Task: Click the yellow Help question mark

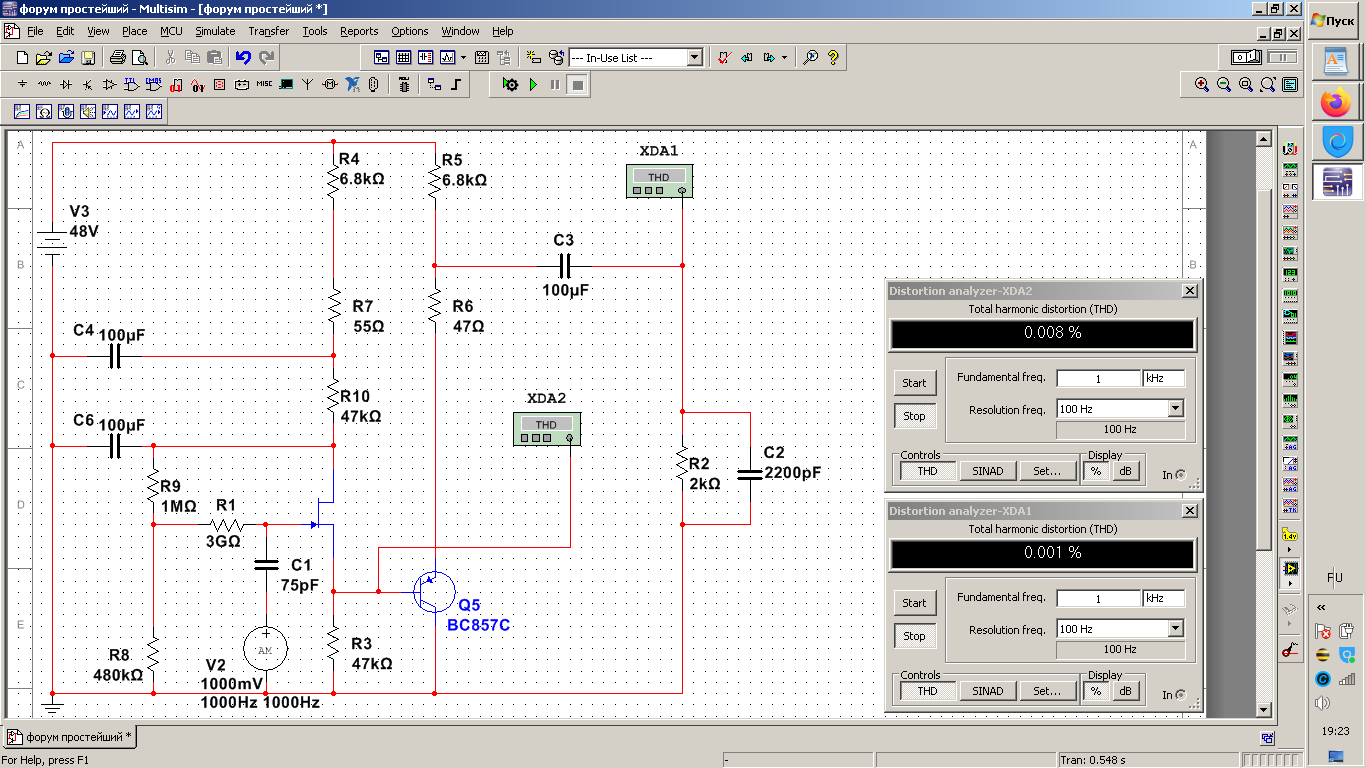Action: 833,58
